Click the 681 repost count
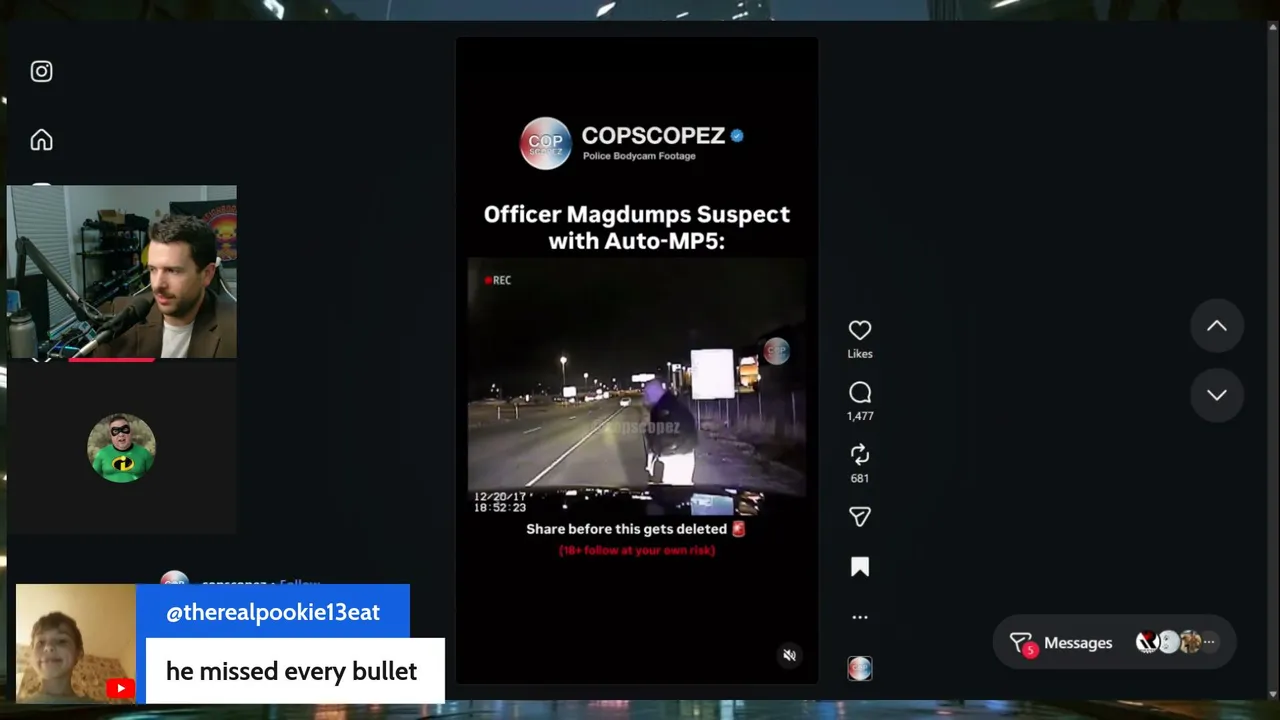The height and width of the screenshot is (720, 1280). coord(860,478)
